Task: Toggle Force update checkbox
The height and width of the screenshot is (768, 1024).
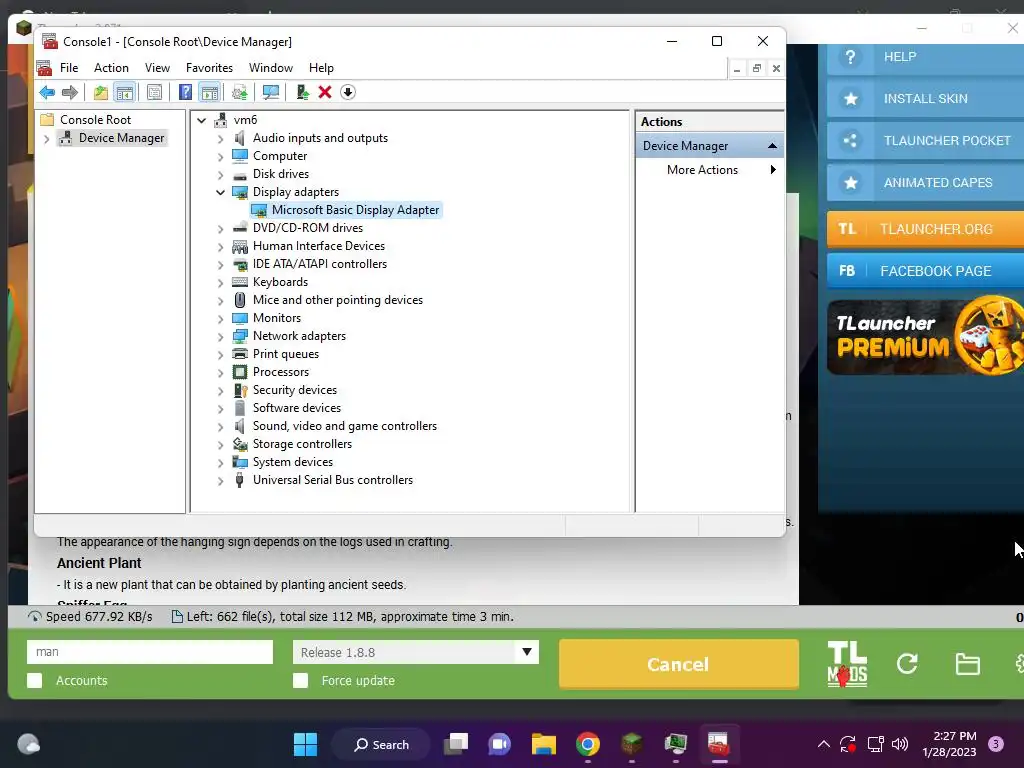Action: tap(300, 680)
